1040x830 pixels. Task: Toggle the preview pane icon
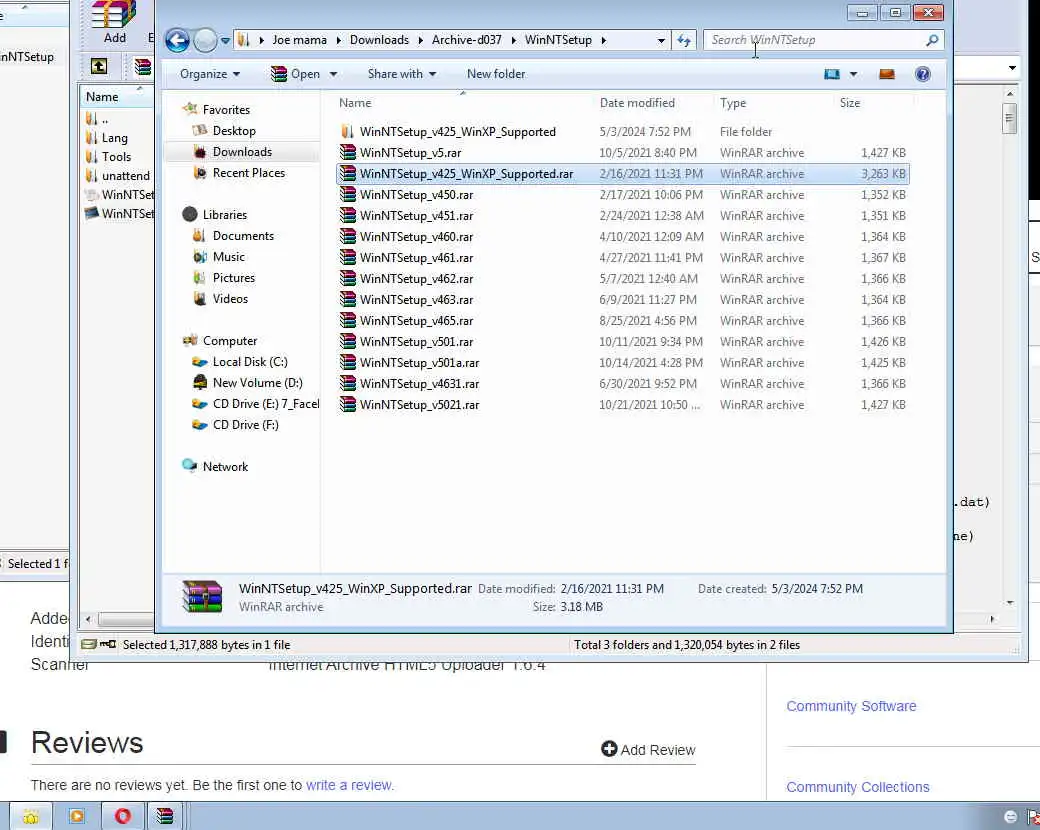point(887,74)
